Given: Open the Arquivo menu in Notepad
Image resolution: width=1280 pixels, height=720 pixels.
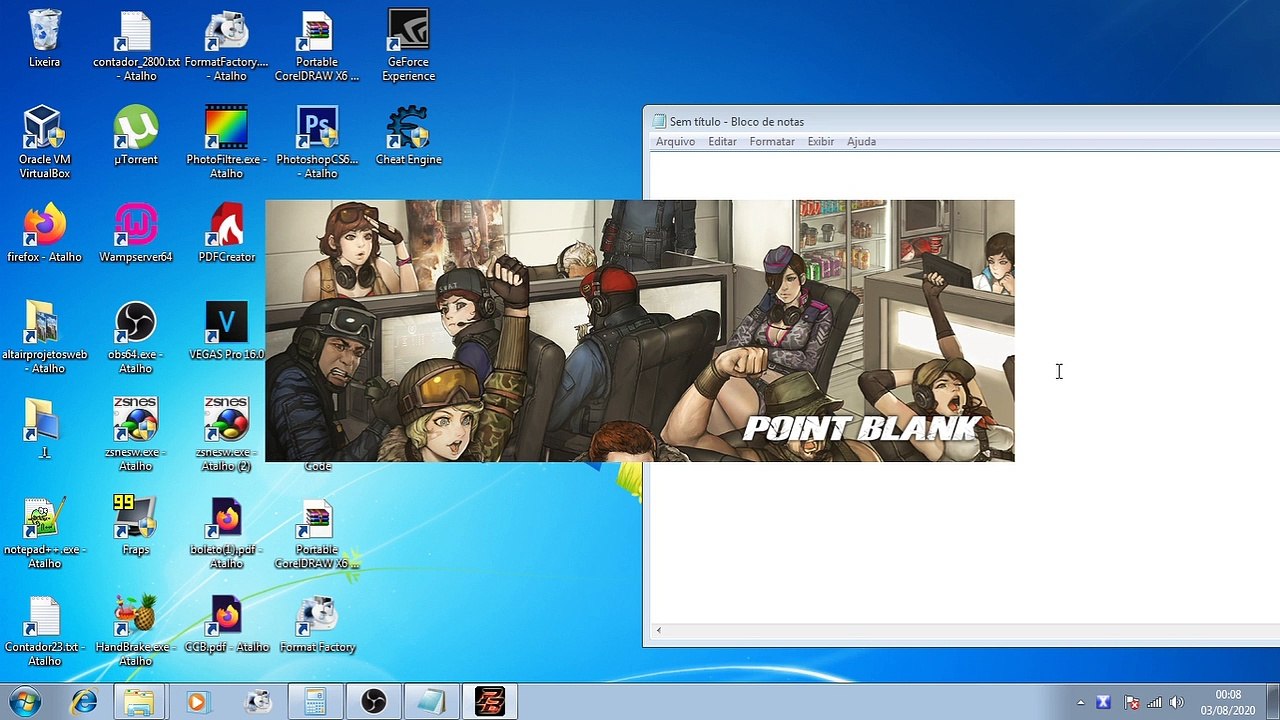Looking at the screenshot, I should point(675,142).
